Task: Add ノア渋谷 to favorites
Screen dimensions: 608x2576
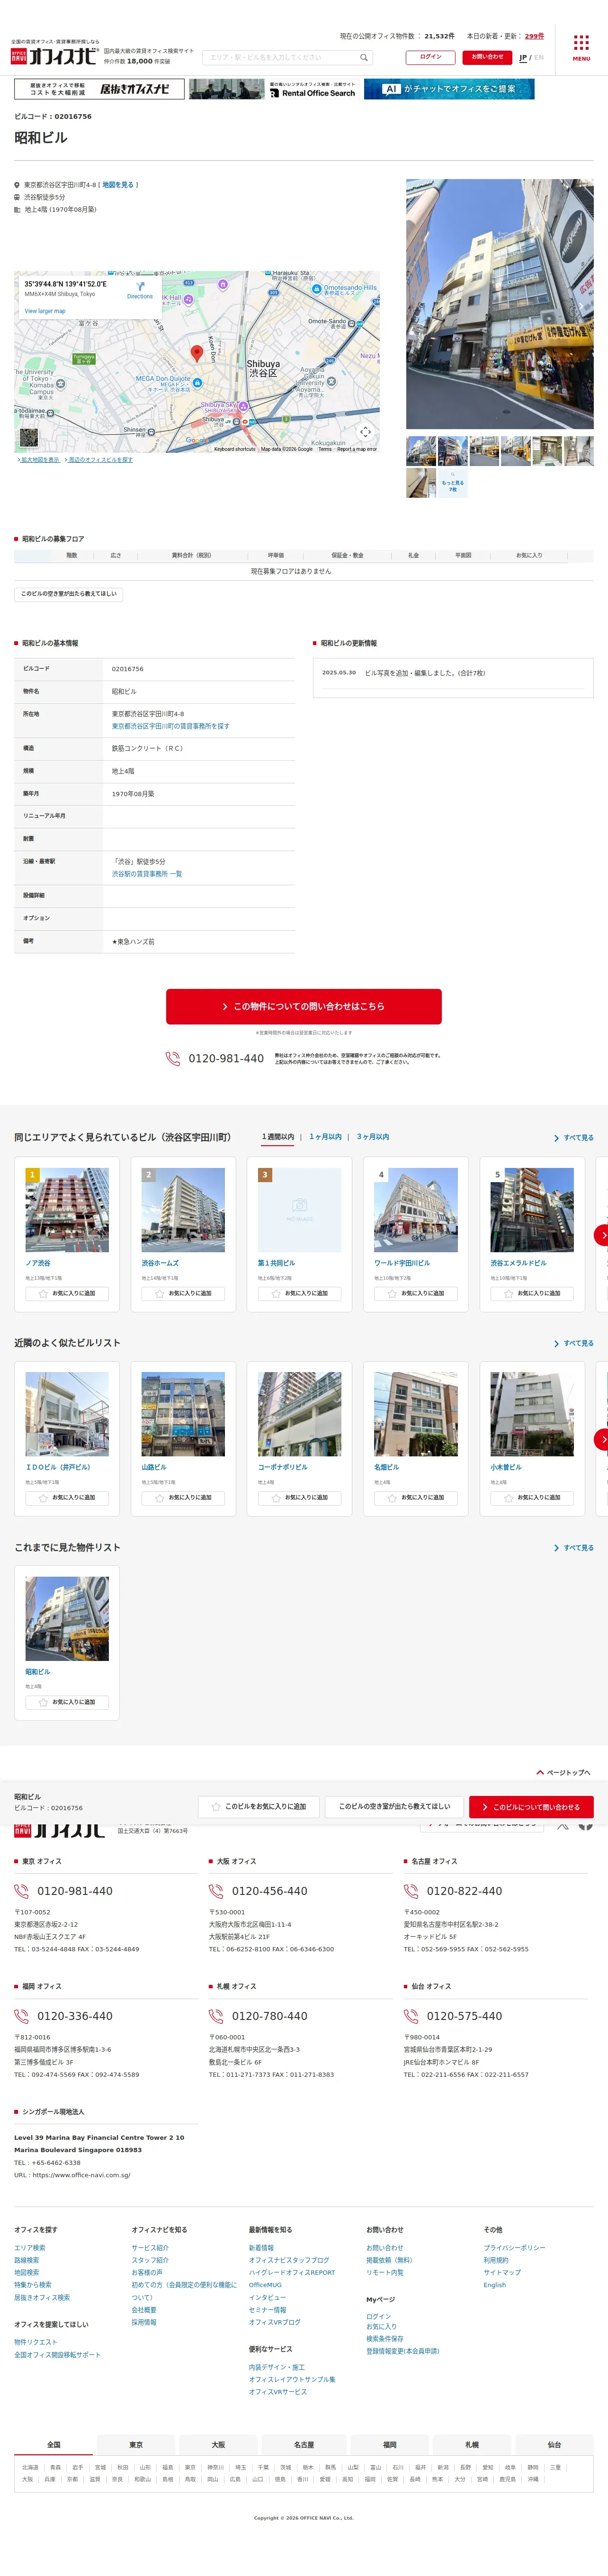Action: [67, 1293]
